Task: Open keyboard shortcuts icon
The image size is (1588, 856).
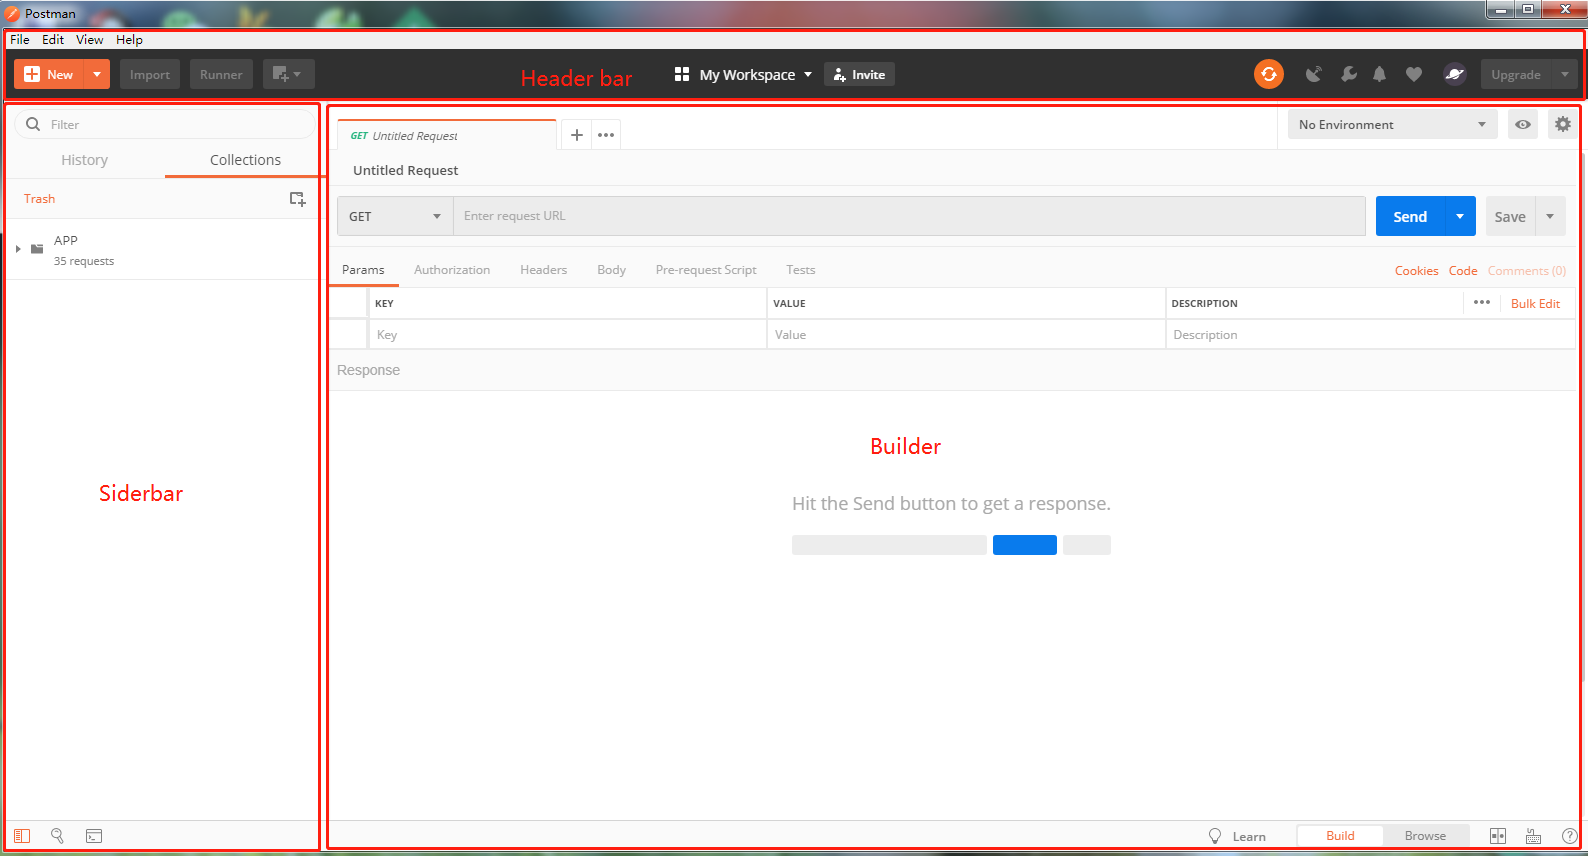Action: [x=1534, y=836]
